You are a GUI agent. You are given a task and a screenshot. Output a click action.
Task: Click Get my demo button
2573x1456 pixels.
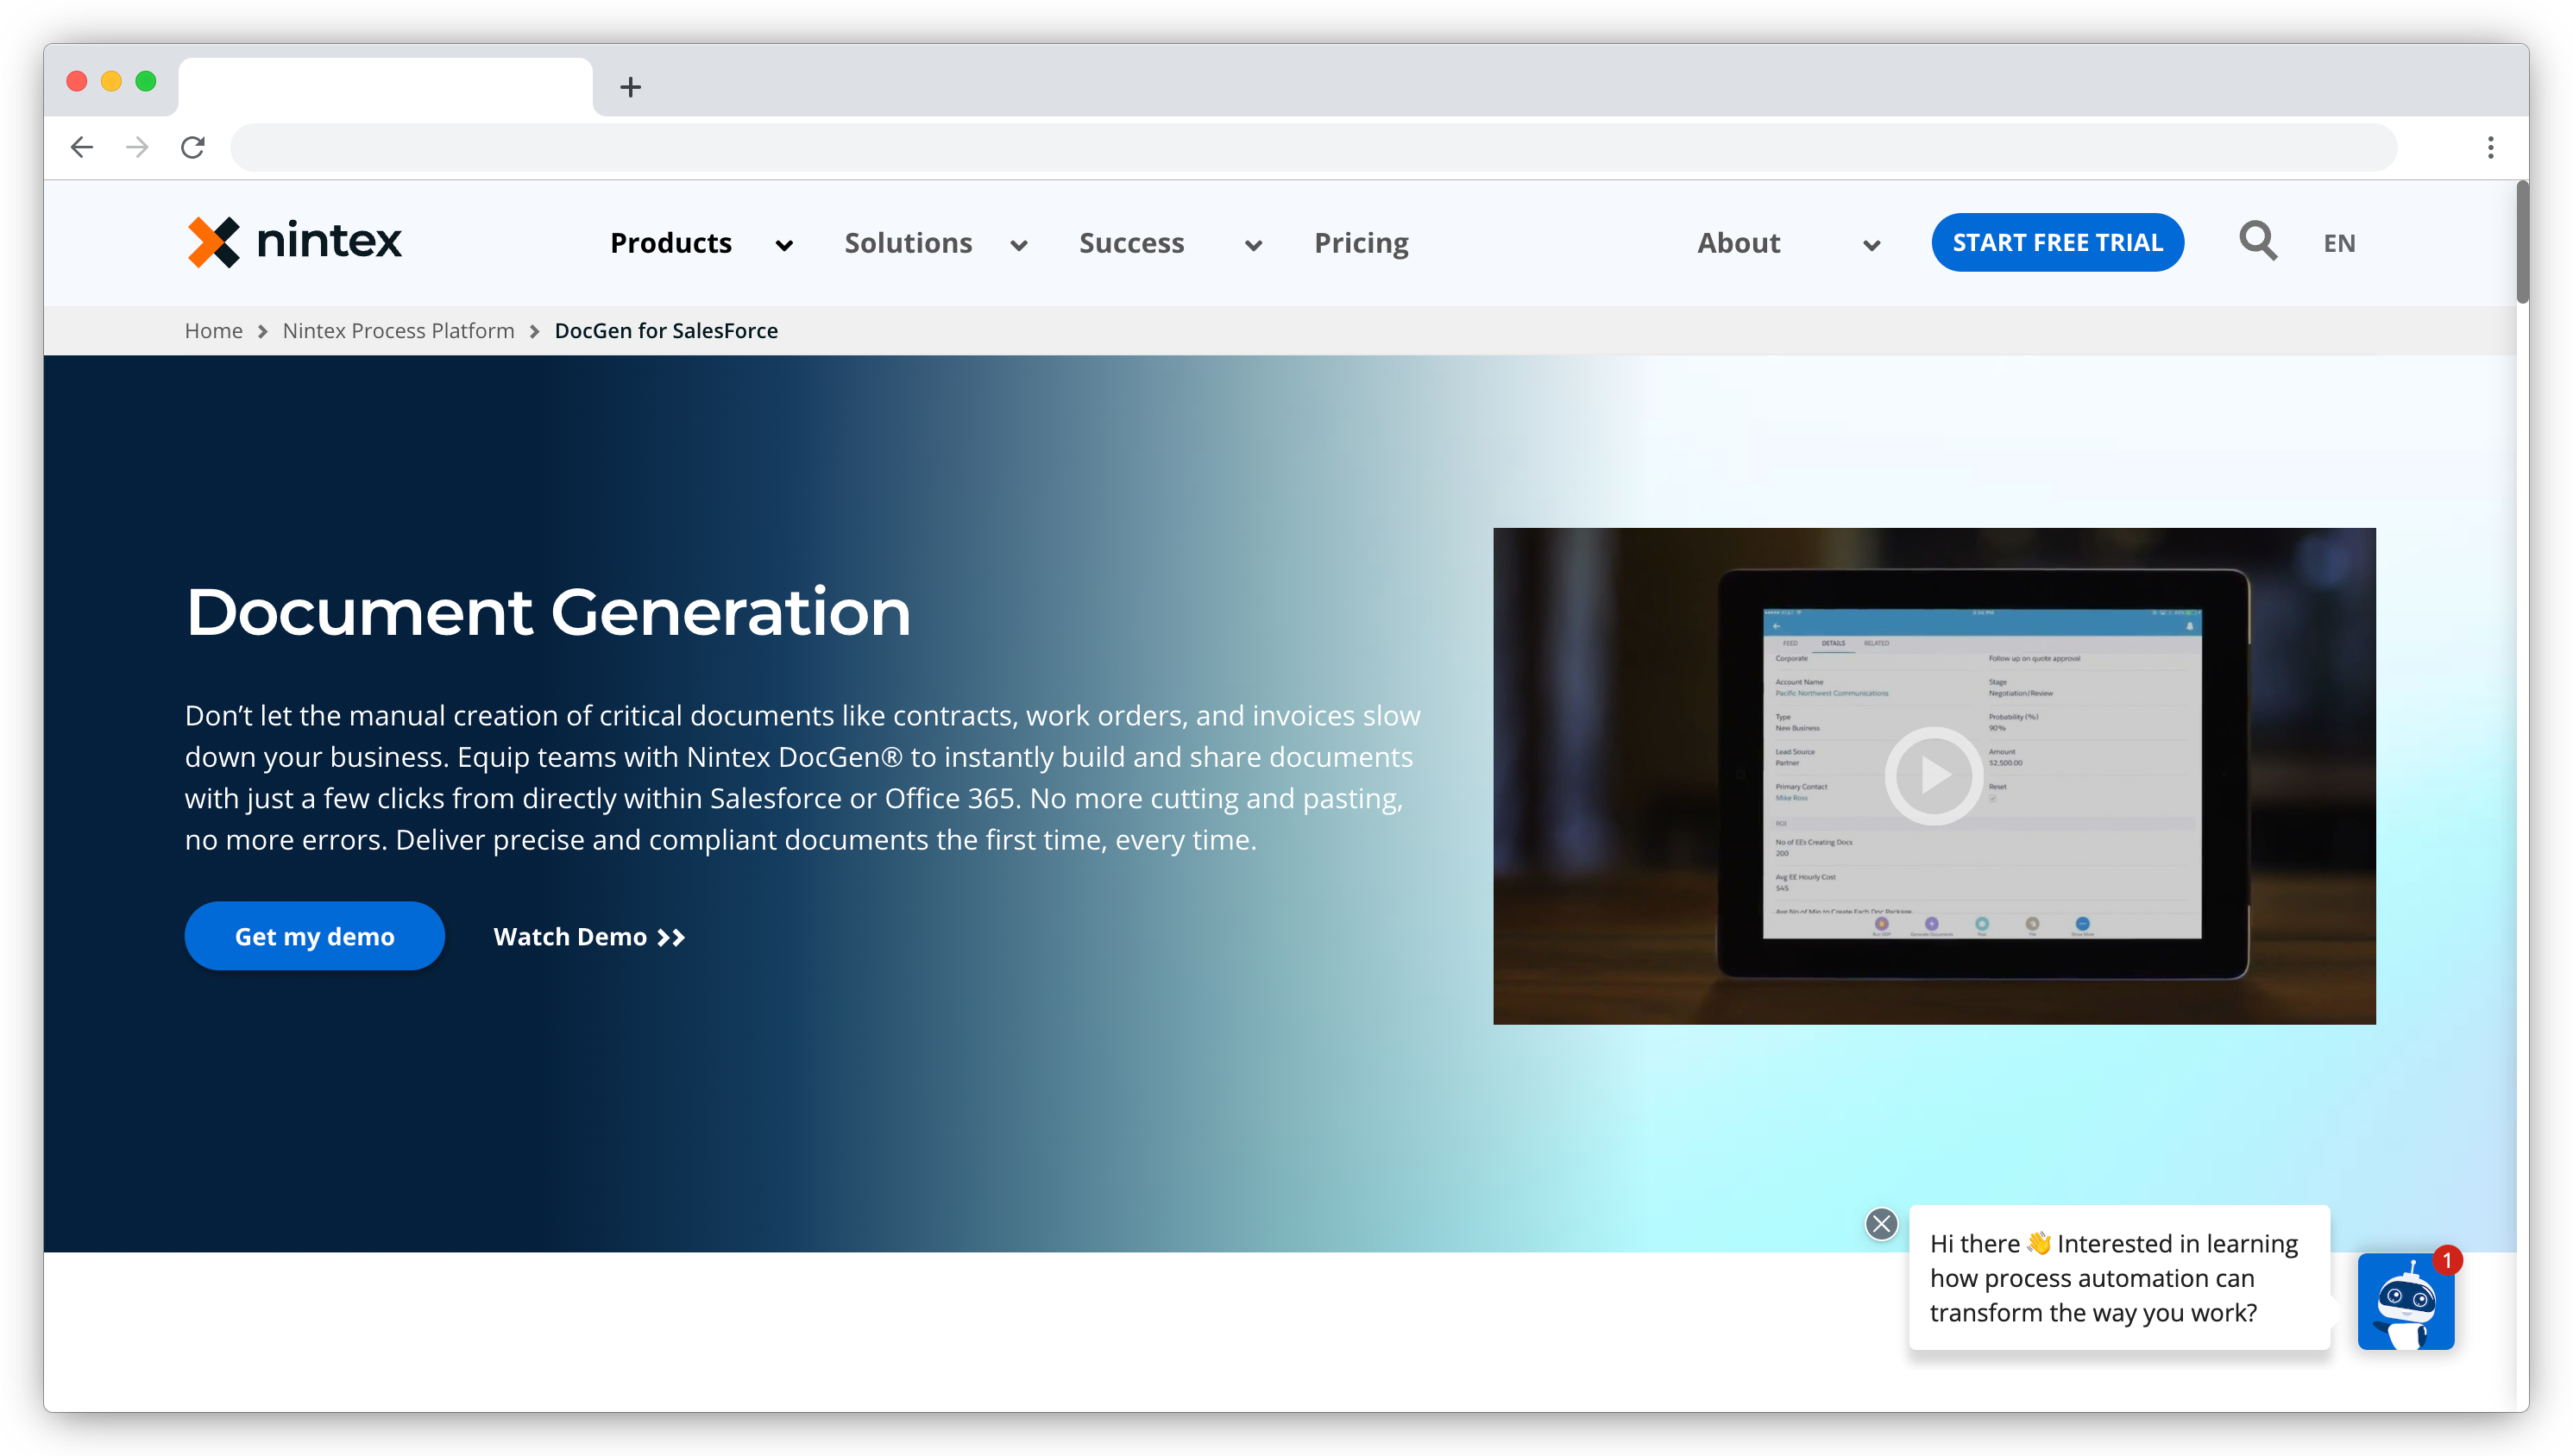314,936
